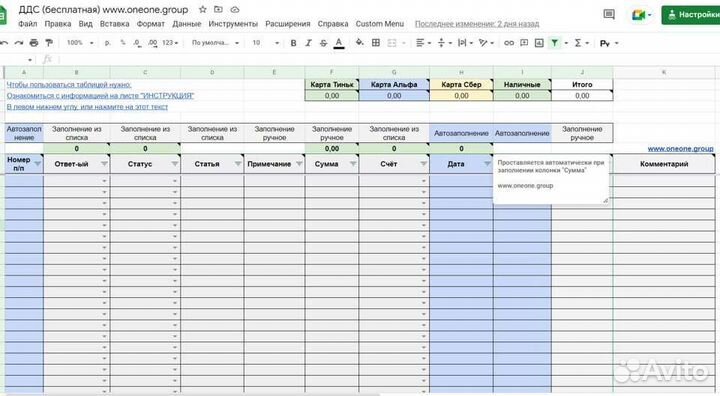Open the name box dropdown arrow
The image size is (720, 396).
coord(30,60)
